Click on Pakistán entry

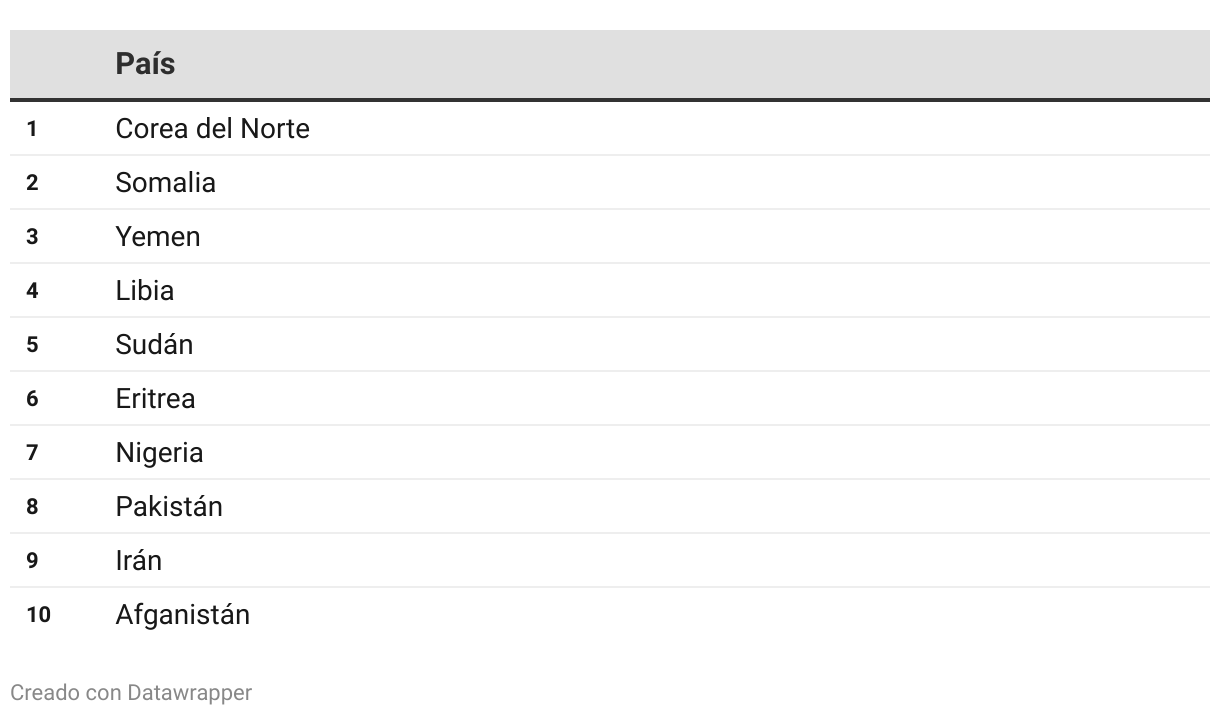click(169, 507)
